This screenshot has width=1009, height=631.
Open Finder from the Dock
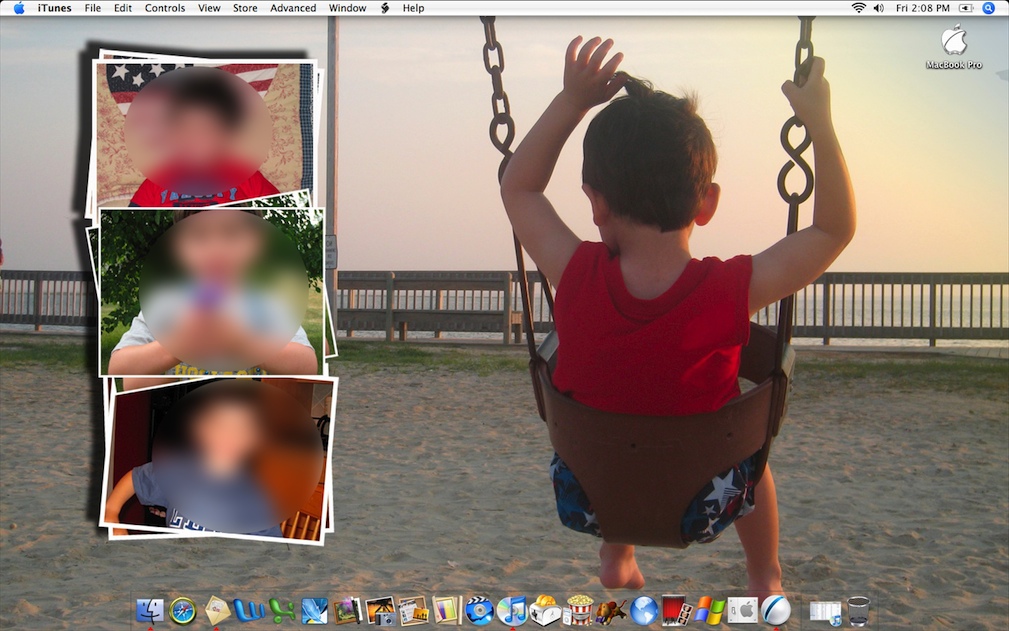(149, 610)
